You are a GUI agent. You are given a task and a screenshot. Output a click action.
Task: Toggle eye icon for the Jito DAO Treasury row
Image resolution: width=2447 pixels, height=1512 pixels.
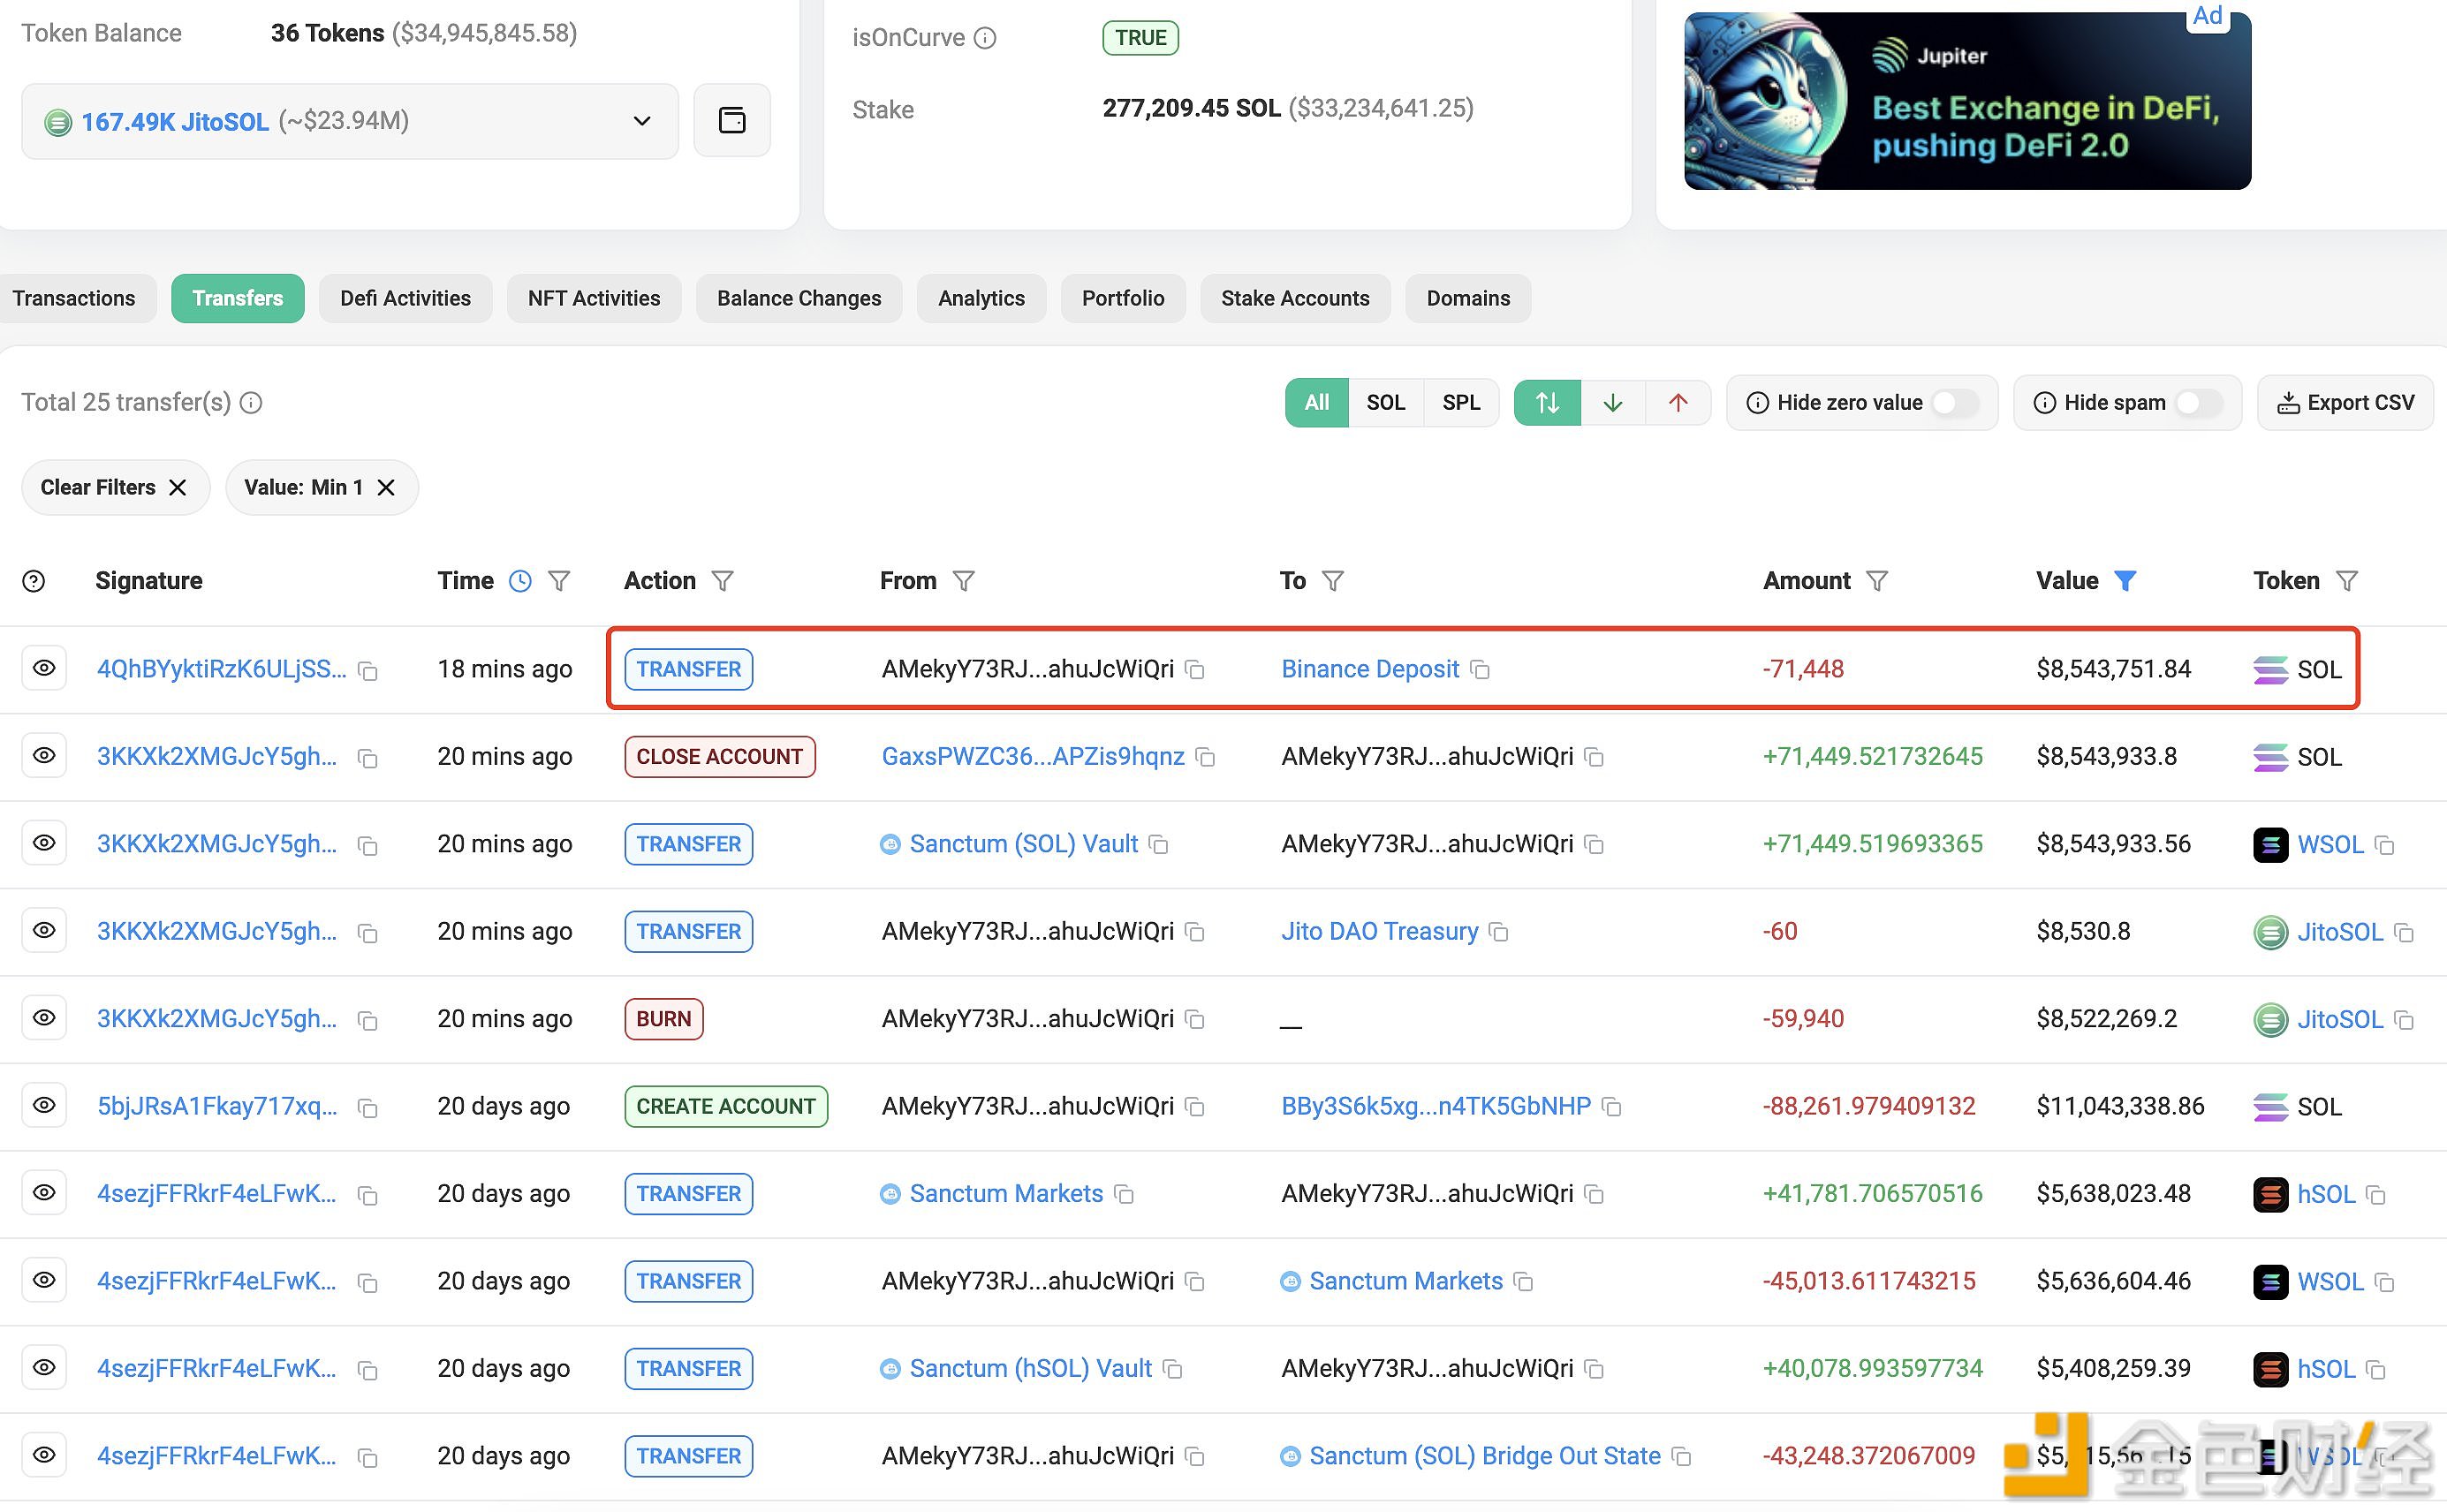[44, 931]
